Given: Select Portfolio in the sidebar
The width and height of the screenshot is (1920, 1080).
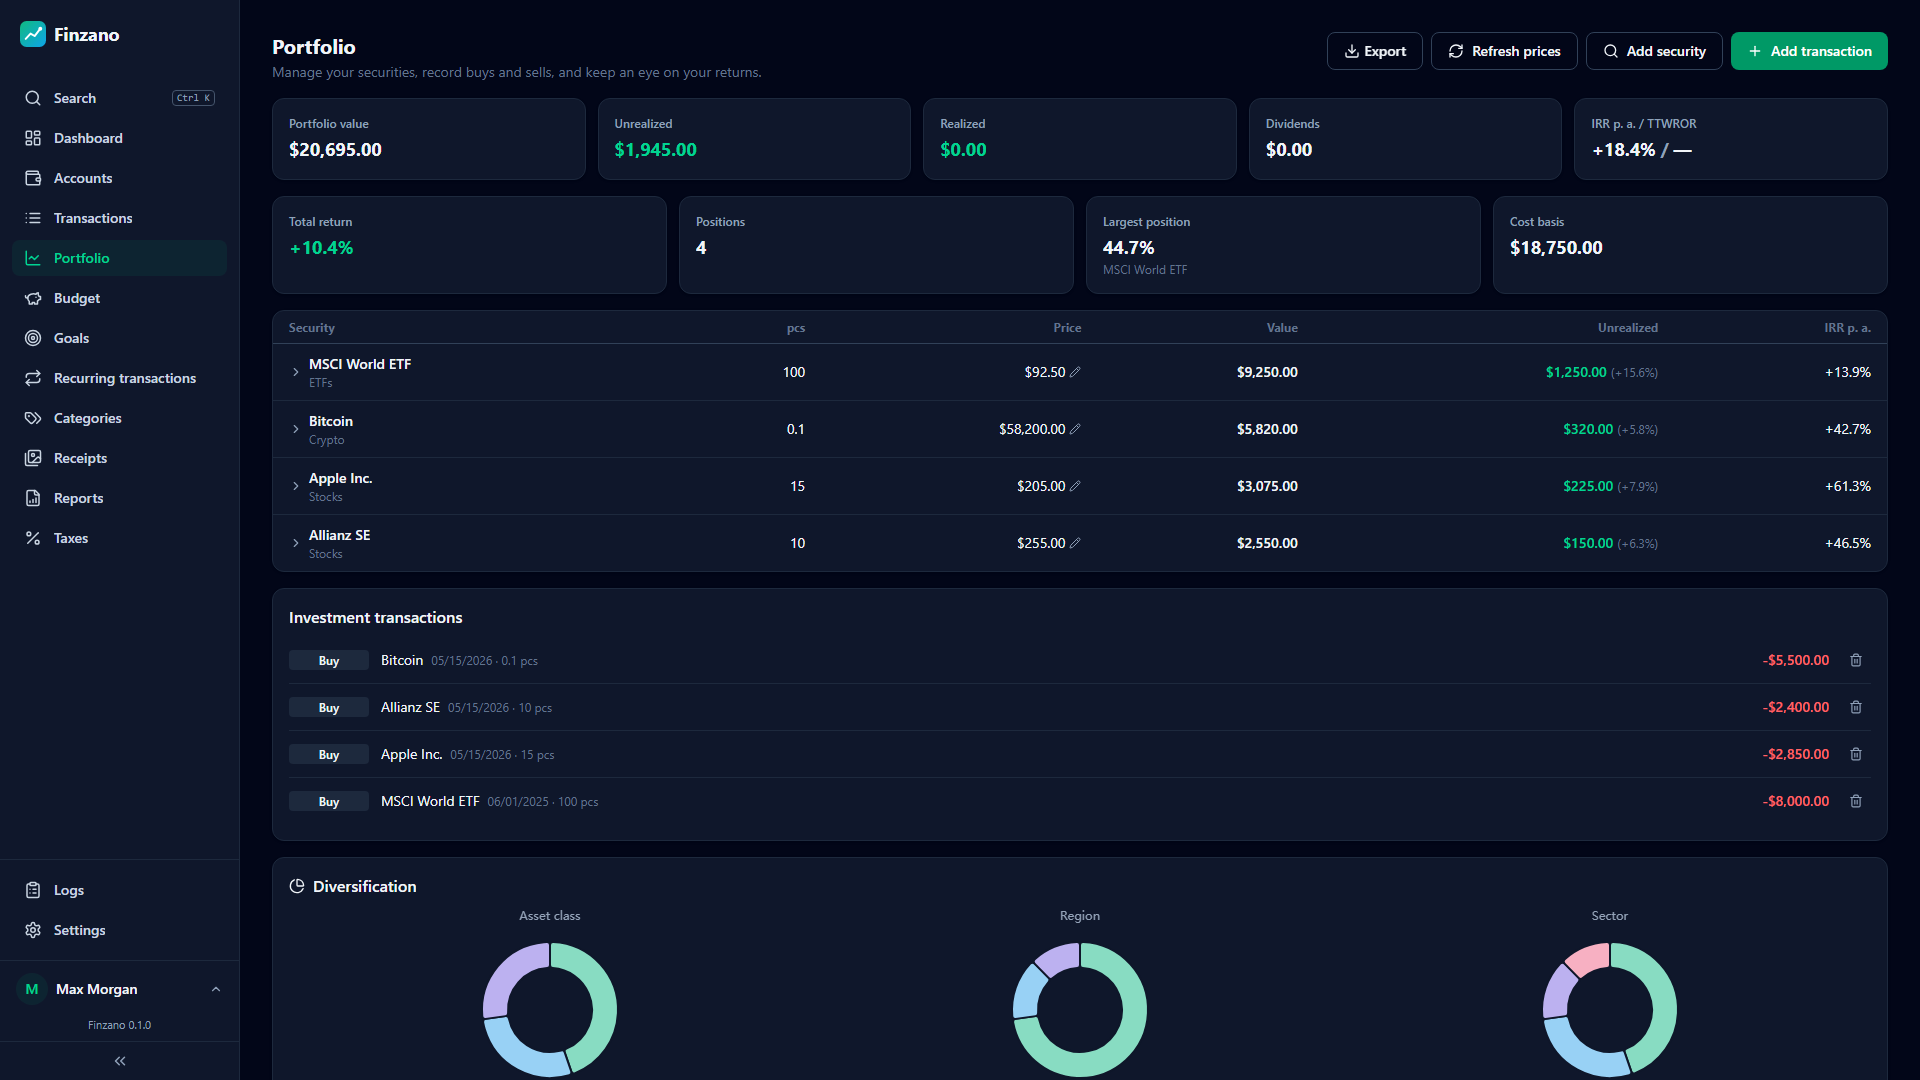Looking at the screenshot, I should (119, 258).
